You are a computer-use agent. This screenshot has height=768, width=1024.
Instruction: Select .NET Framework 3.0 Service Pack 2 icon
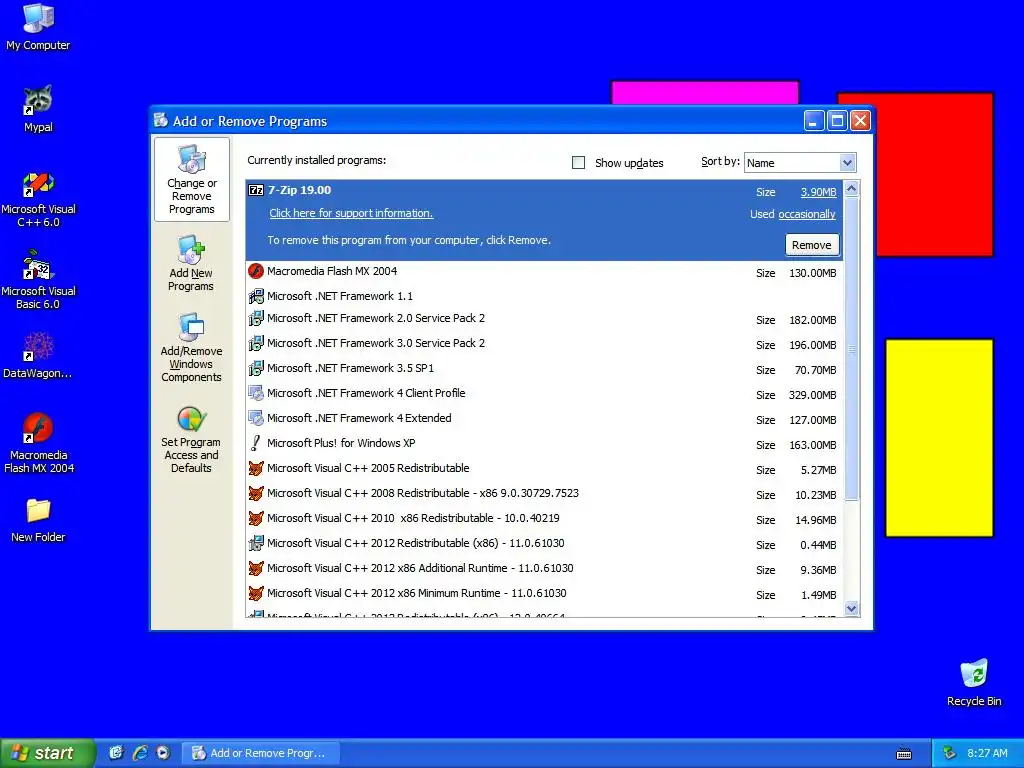[x=256, y=344]
